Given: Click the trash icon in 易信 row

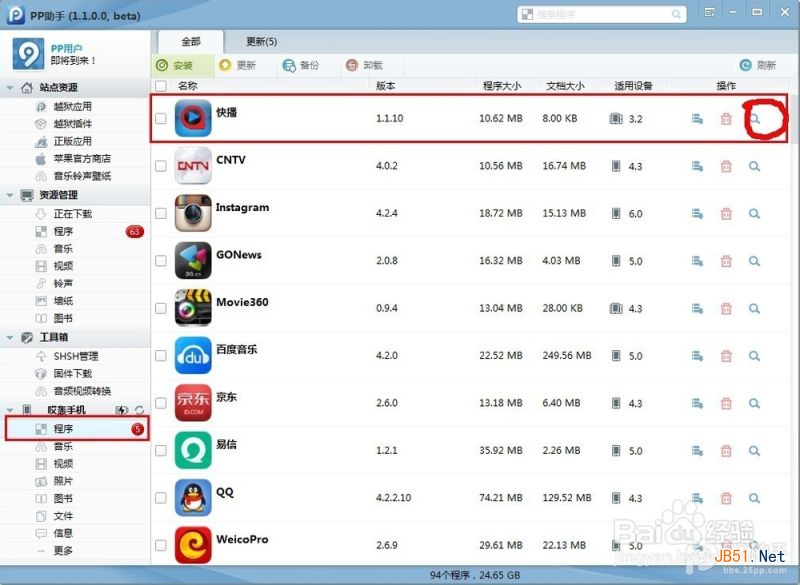Looking at the screenshot, I should pos(726,451).
